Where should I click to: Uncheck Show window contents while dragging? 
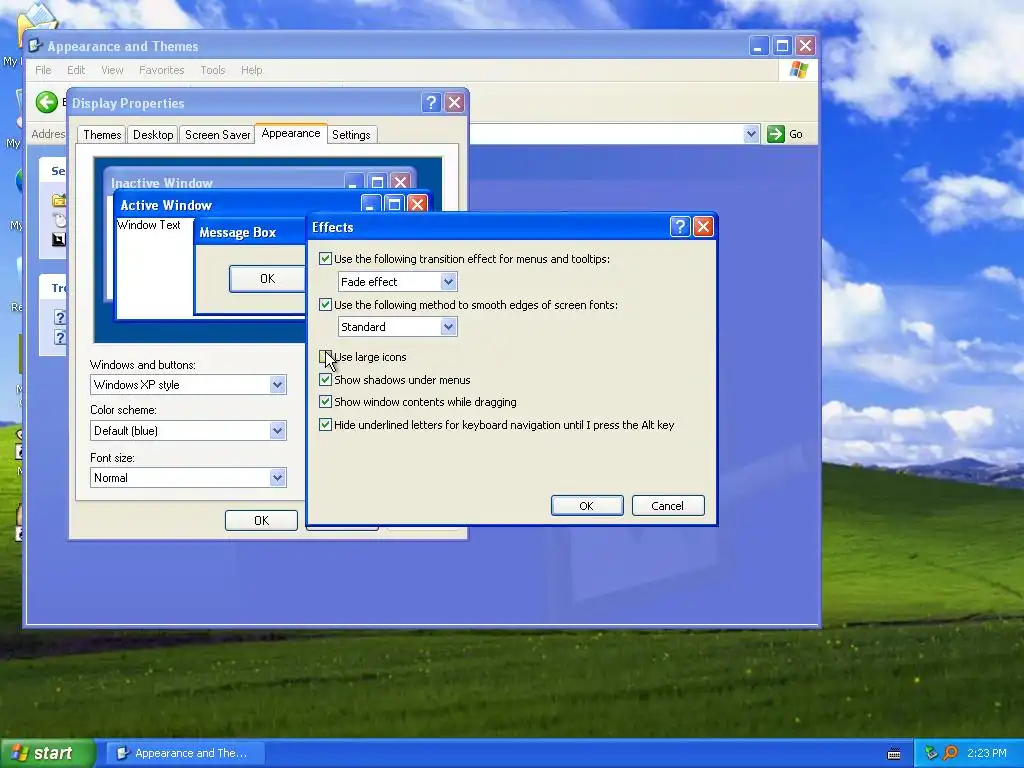tap(325, 402)
